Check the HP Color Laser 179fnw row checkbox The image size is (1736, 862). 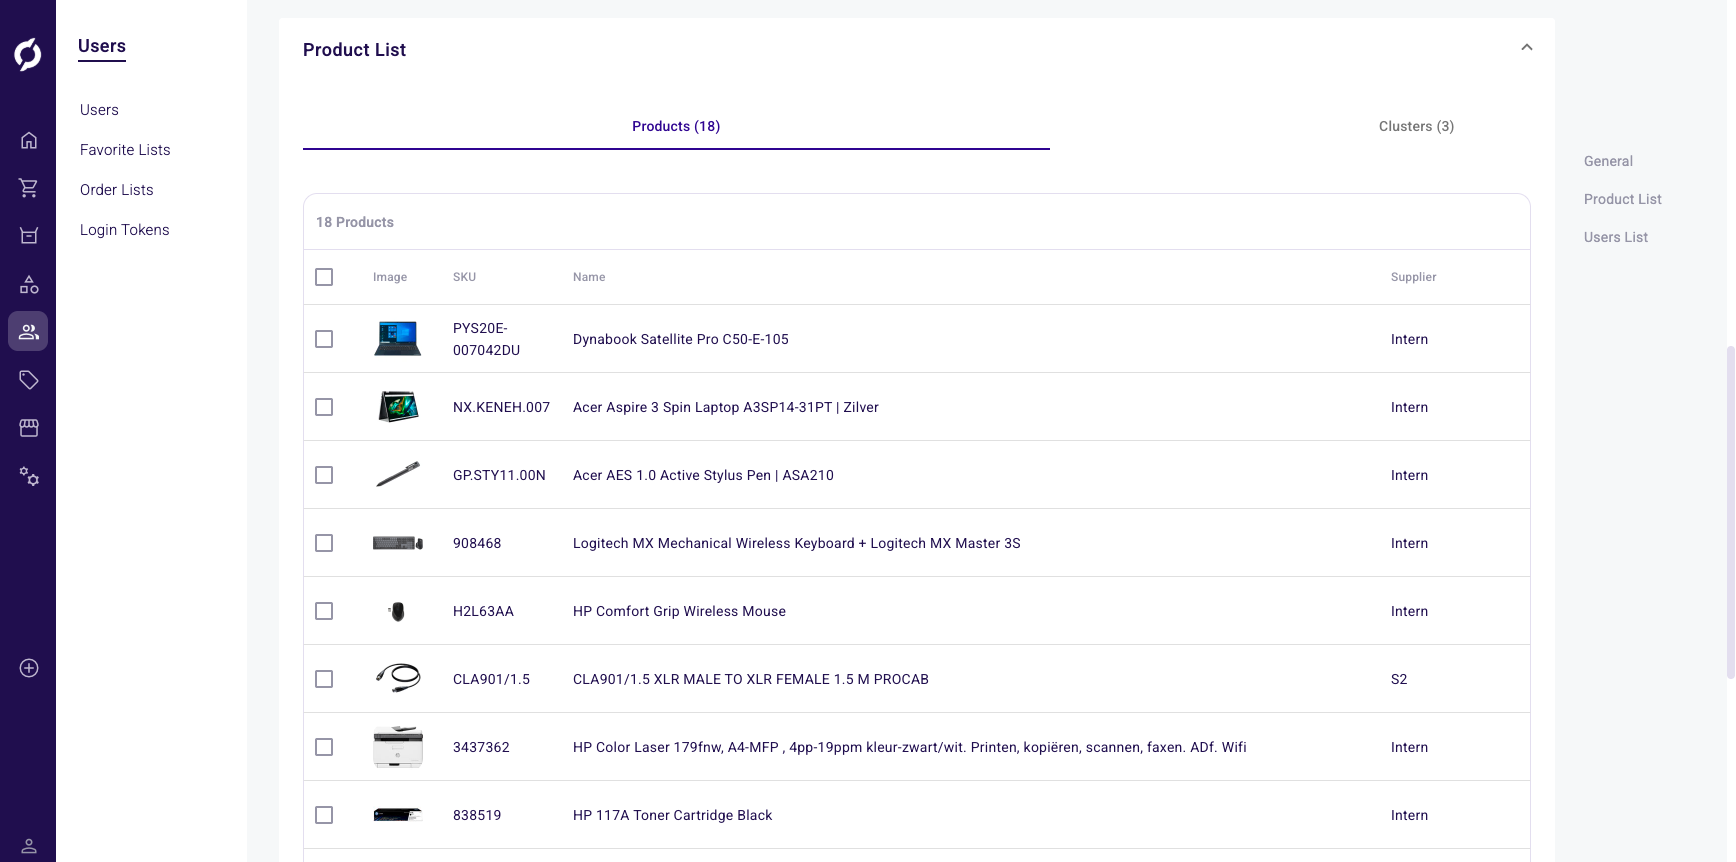[324, 747]
